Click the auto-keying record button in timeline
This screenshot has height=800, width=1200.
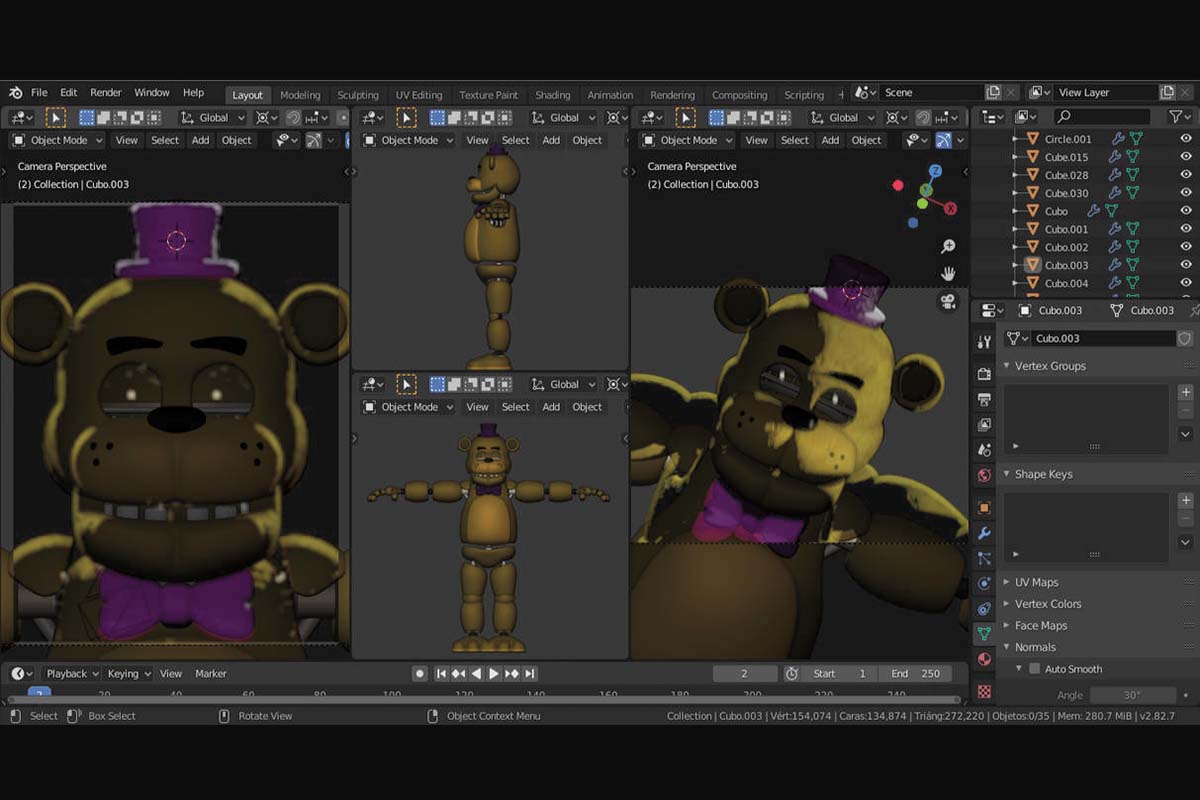[x=420, y=674]
